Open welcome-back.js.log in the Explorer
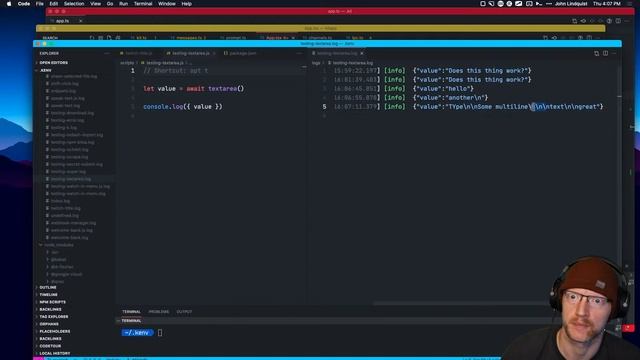This screenshot has height=360, width=640. 71,230
